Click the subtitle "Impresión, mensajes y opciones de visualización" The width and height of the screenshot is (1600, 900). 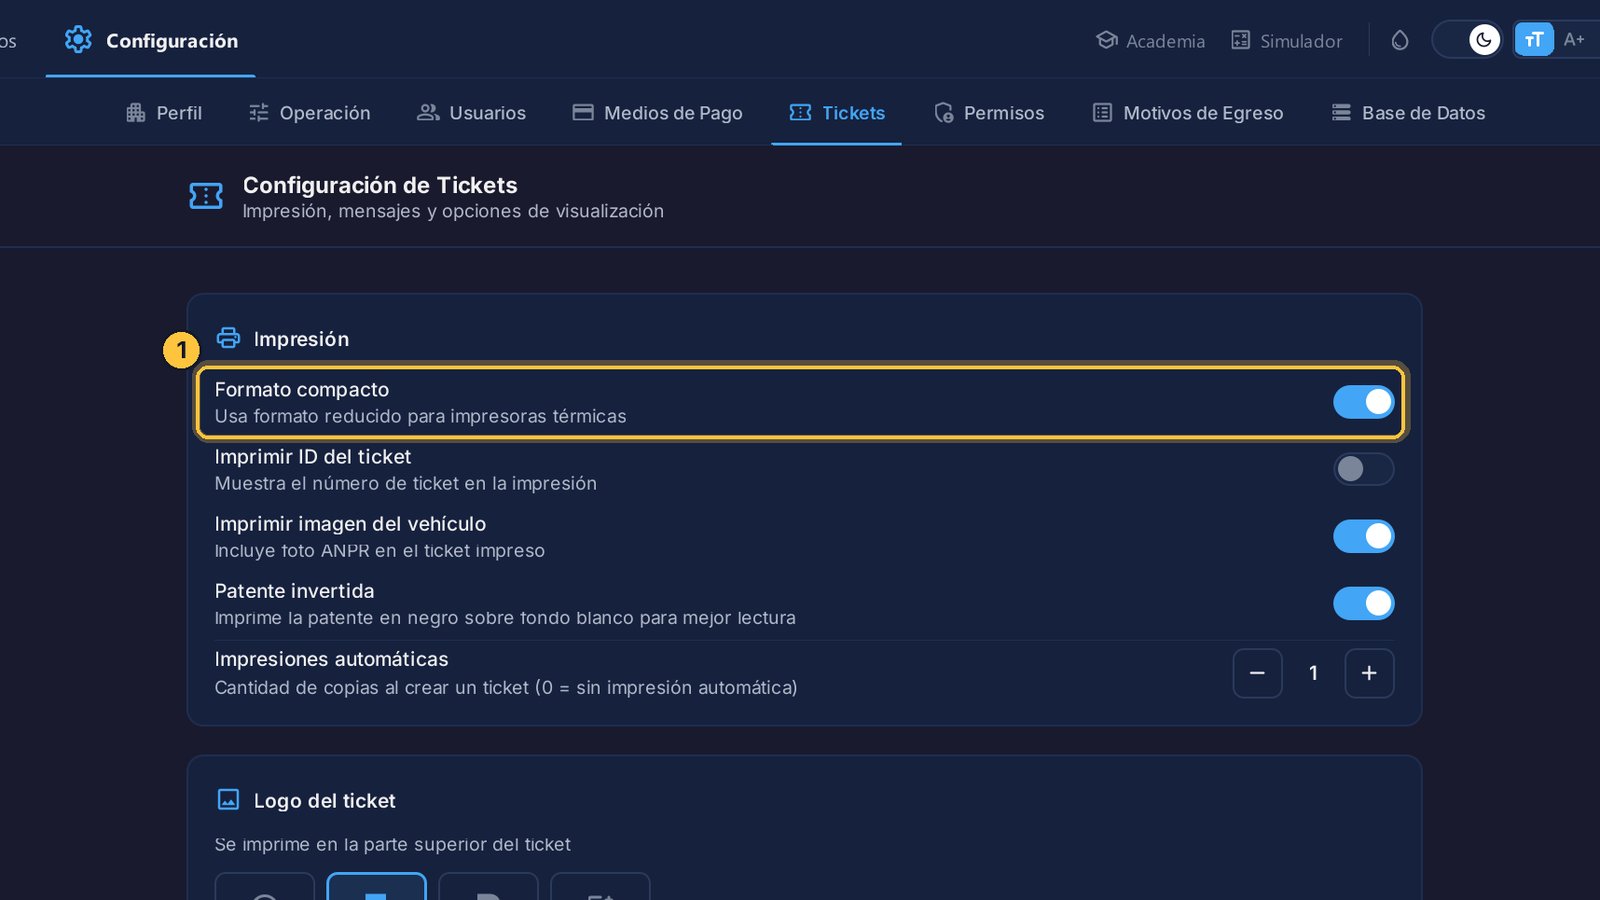point(453,211)
